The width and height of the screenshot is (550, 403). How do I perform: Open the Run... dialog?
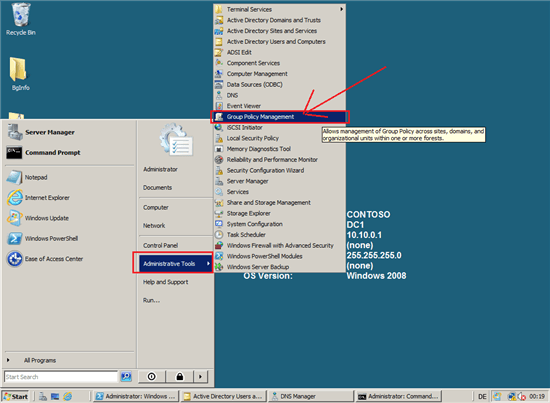click(x=151, y=300)
